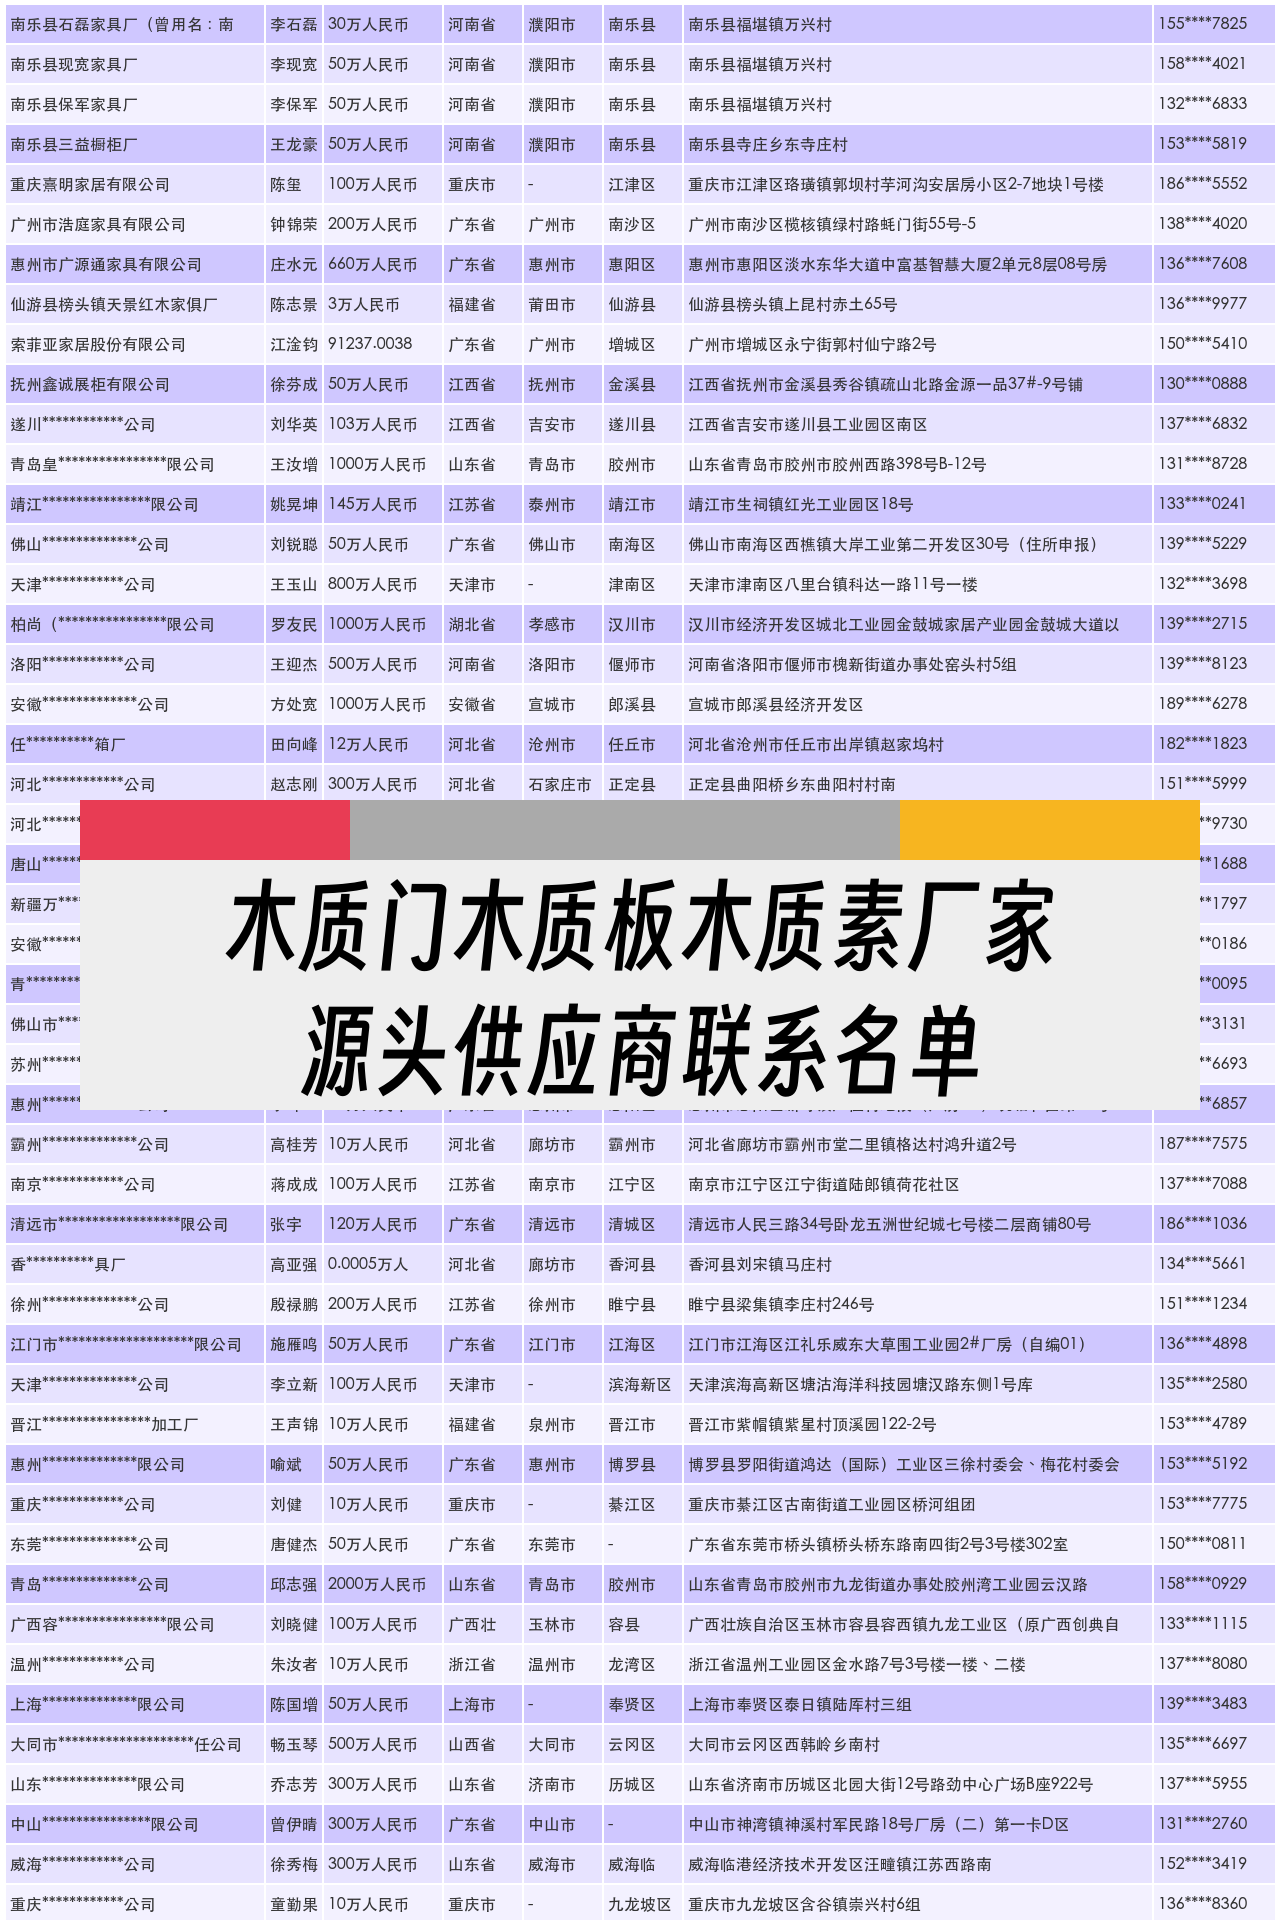Screen dimensions: 1280x1920
Task: Click the name 朱汝者
Action: pyautogui.click(x=293, y=1664)
